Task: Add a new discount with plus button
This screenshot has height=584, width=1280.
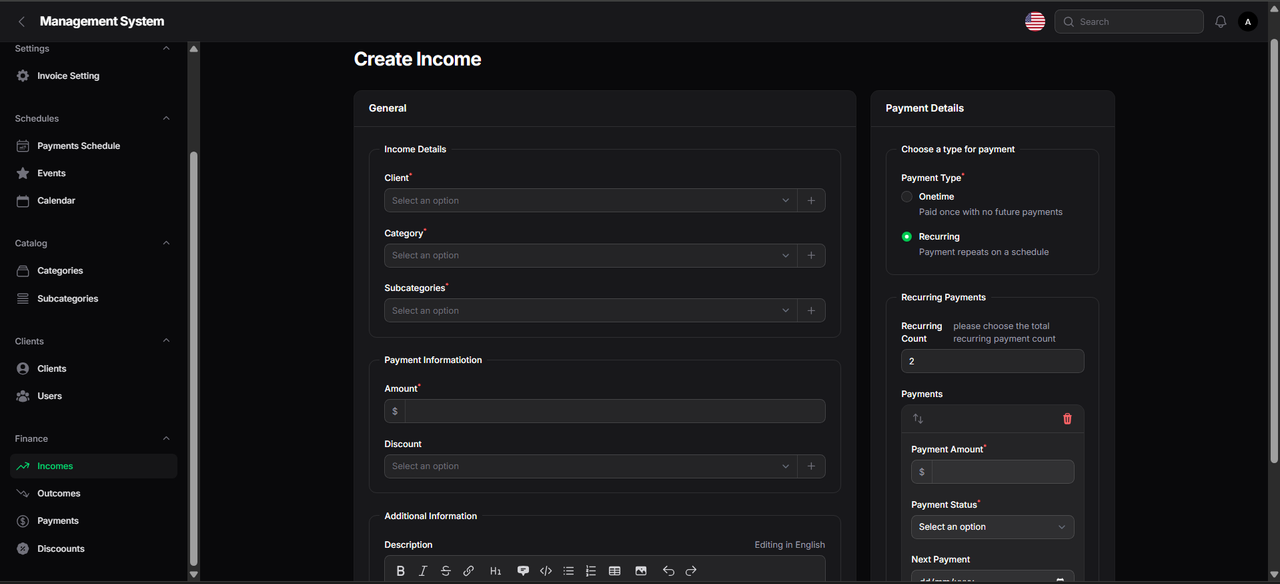Action: coord(811,466)
